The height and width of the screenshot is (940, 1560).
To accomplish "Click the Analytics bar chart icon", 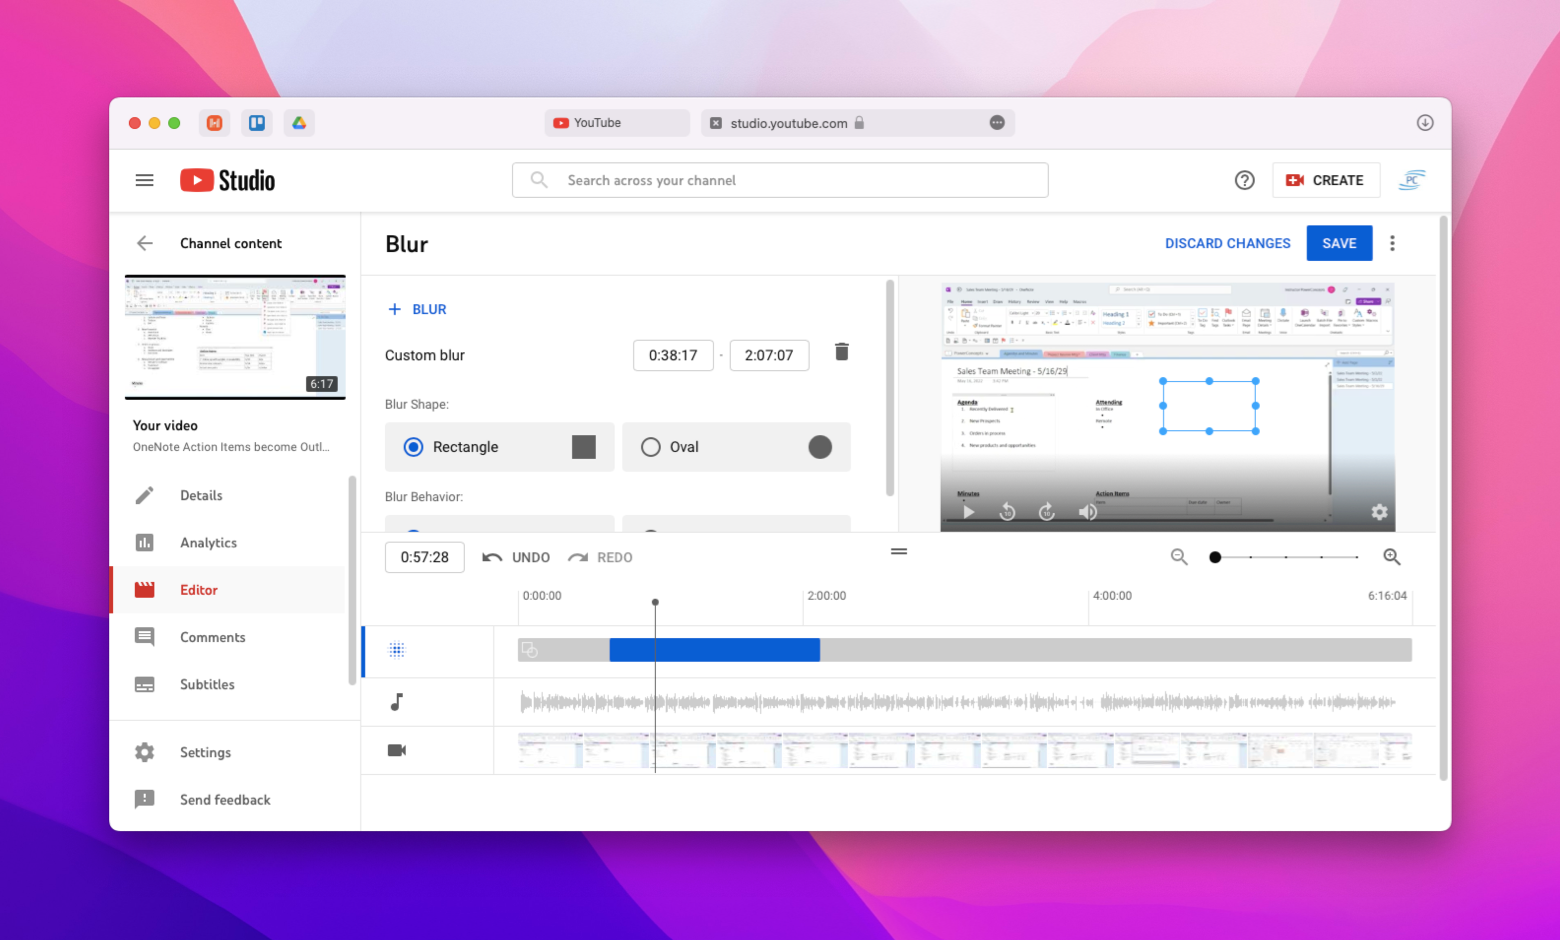I will click(145, 542).
